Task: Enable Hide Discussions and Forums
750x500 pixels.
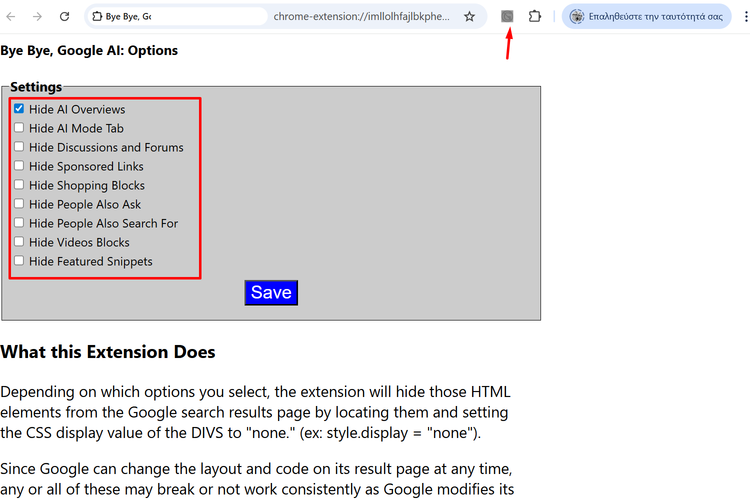Action: click(x=19, y=146)
